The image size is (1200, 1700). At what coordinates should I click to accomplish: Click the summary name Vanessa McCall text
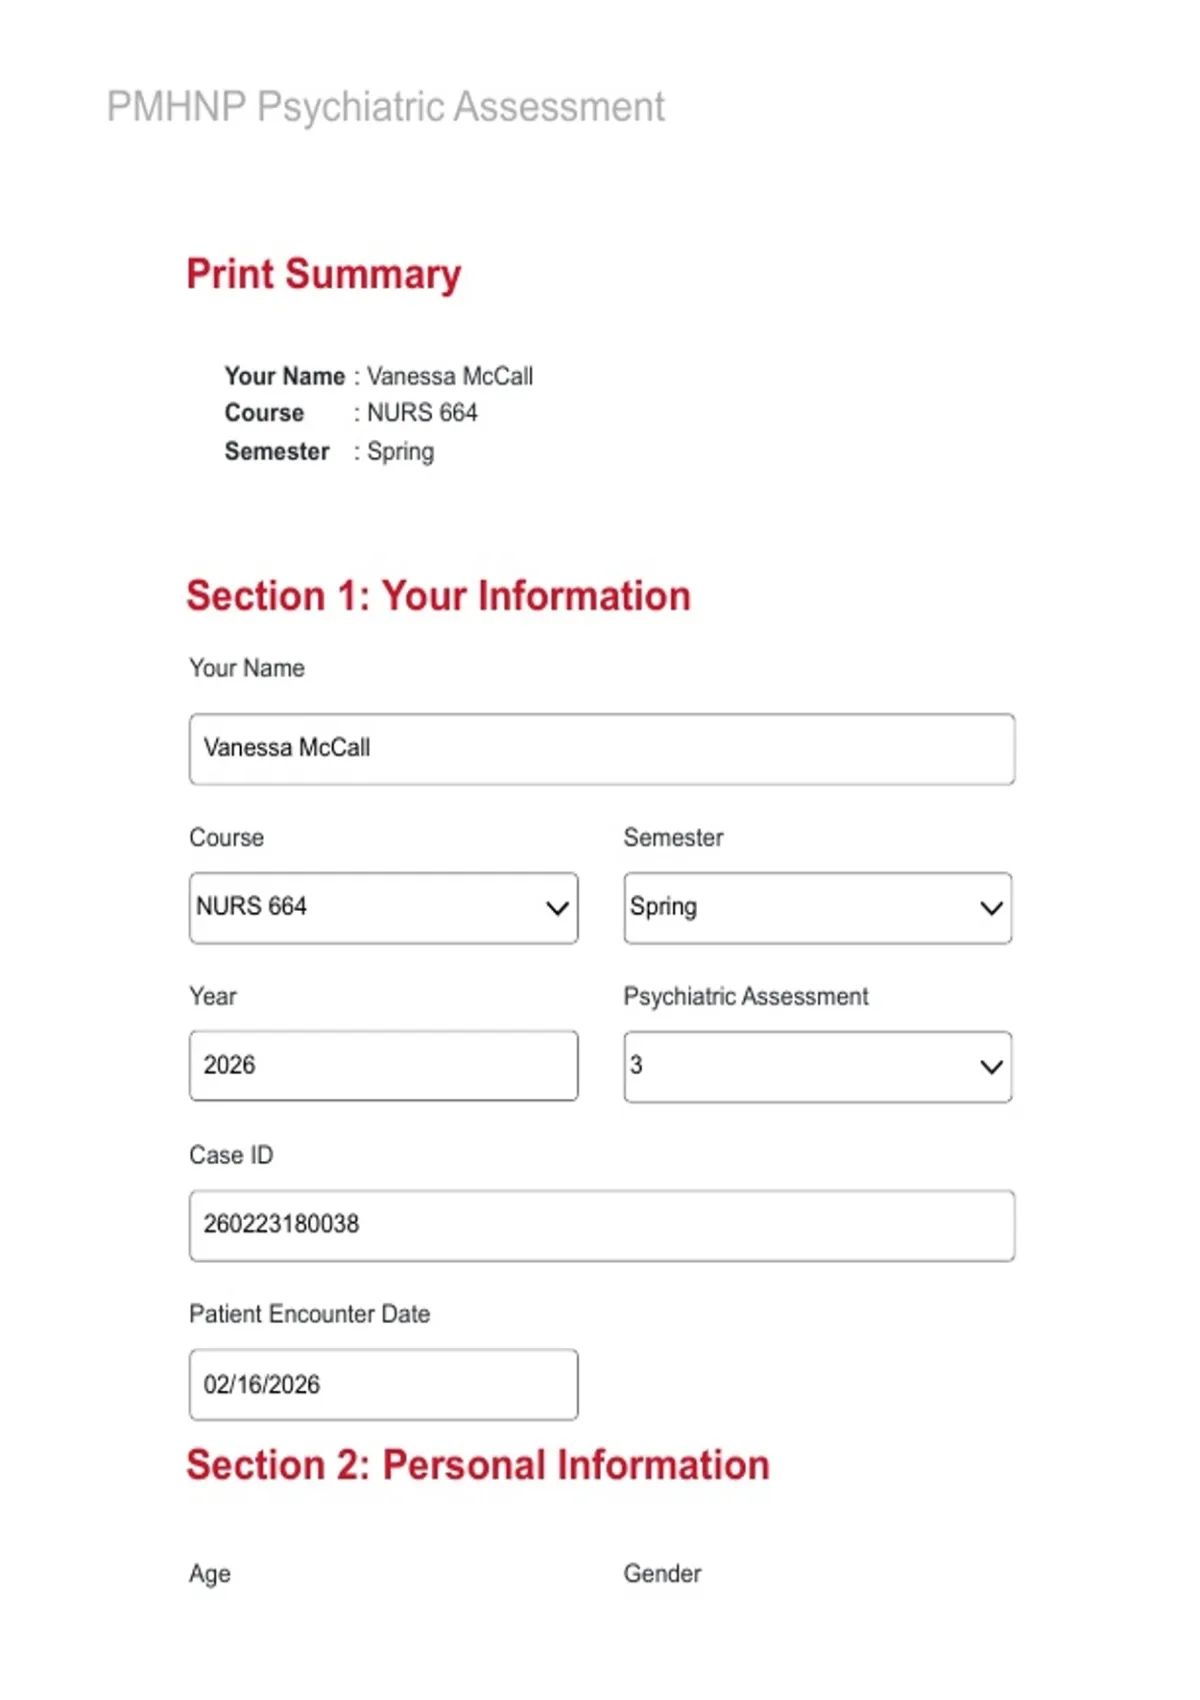pyautogui.click(x=450, y=376)
